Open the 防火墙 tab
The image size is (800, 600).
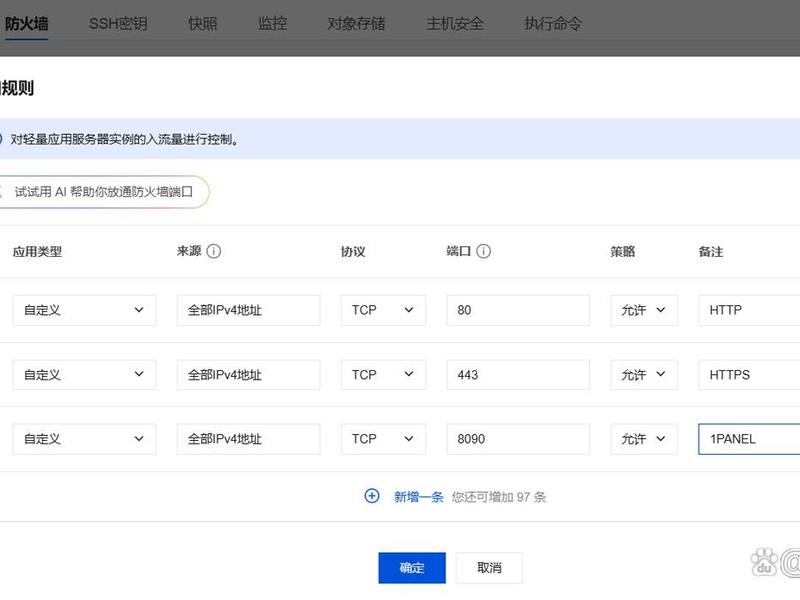(x=26, y=23)
